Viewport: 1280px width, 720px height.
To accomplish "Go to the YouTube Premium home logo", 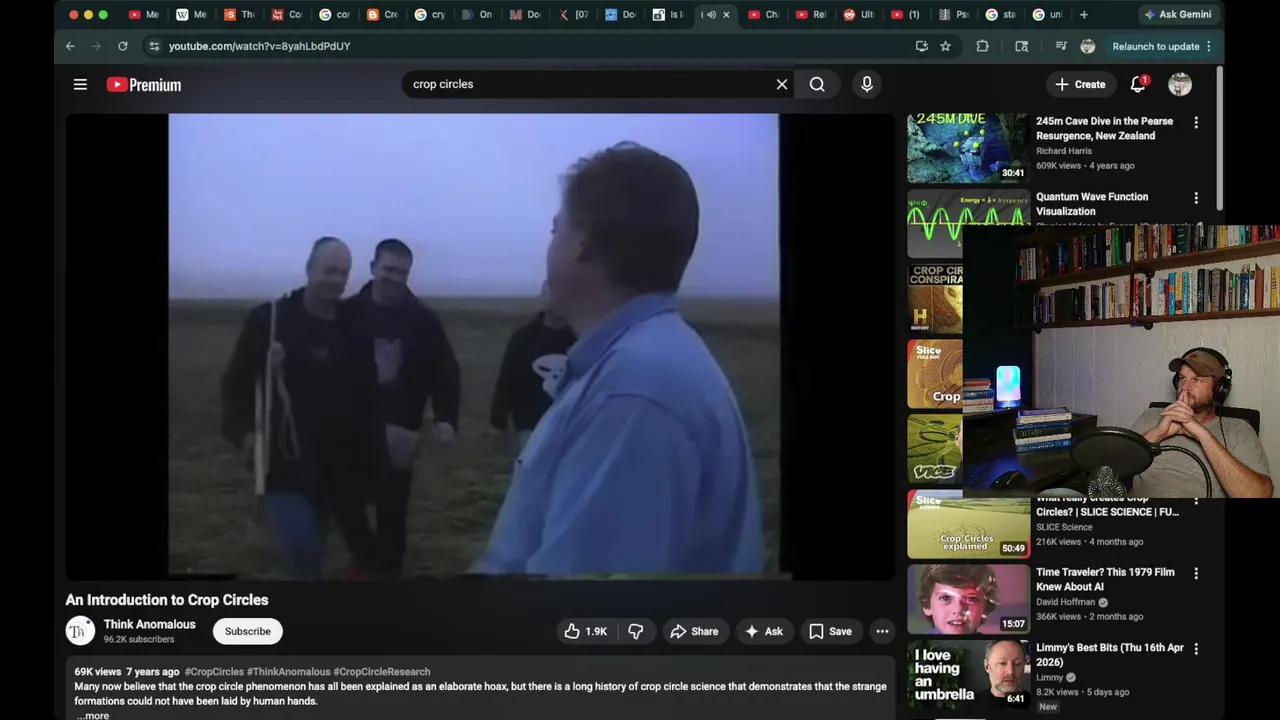I will pyautogui.click(x=144, y=85).
